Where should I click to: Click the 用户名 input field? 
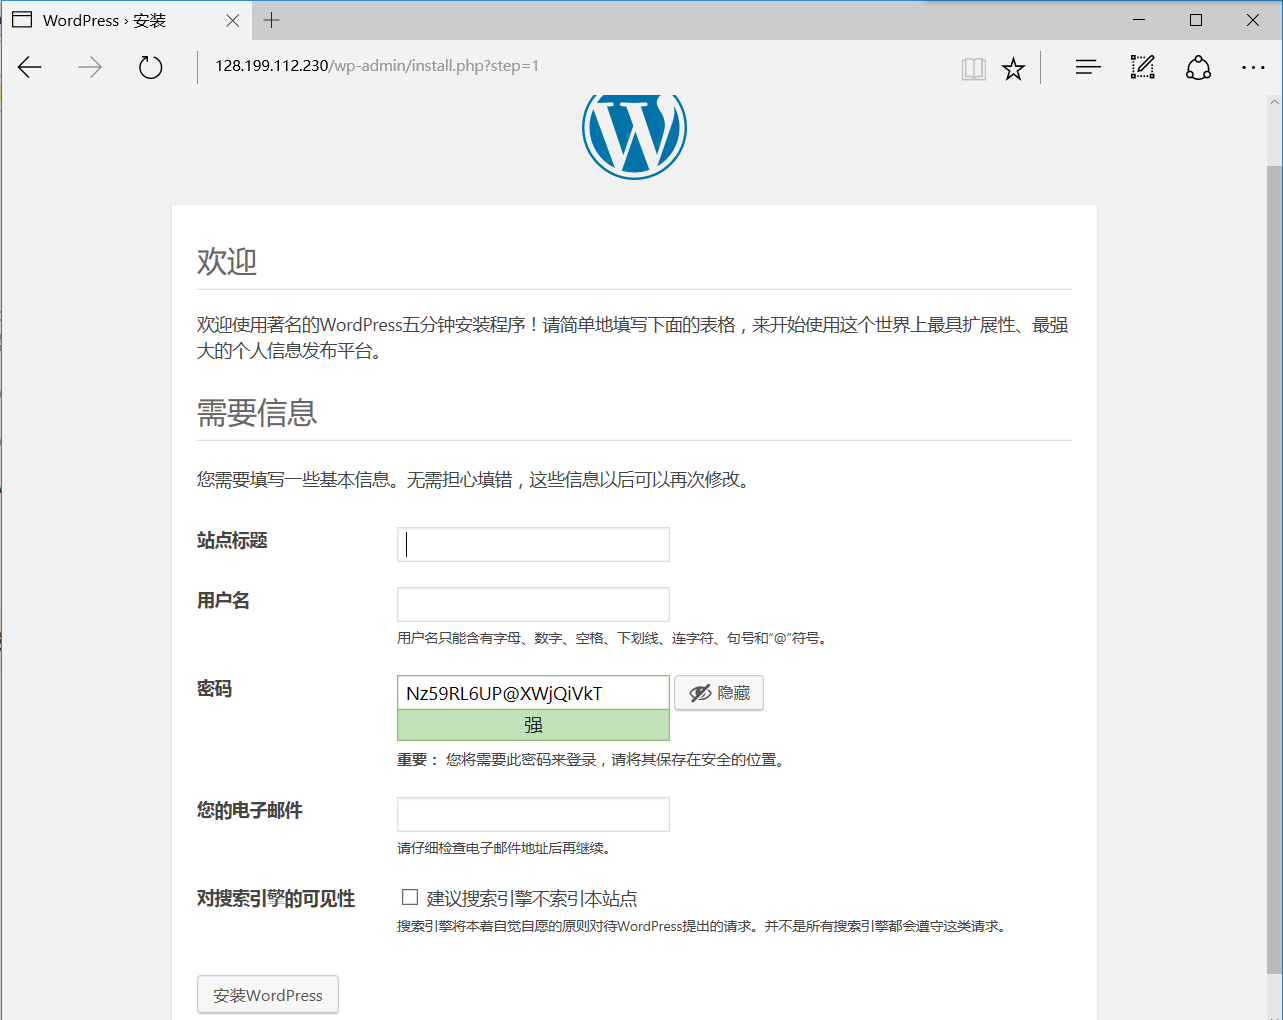coord(533,604)
